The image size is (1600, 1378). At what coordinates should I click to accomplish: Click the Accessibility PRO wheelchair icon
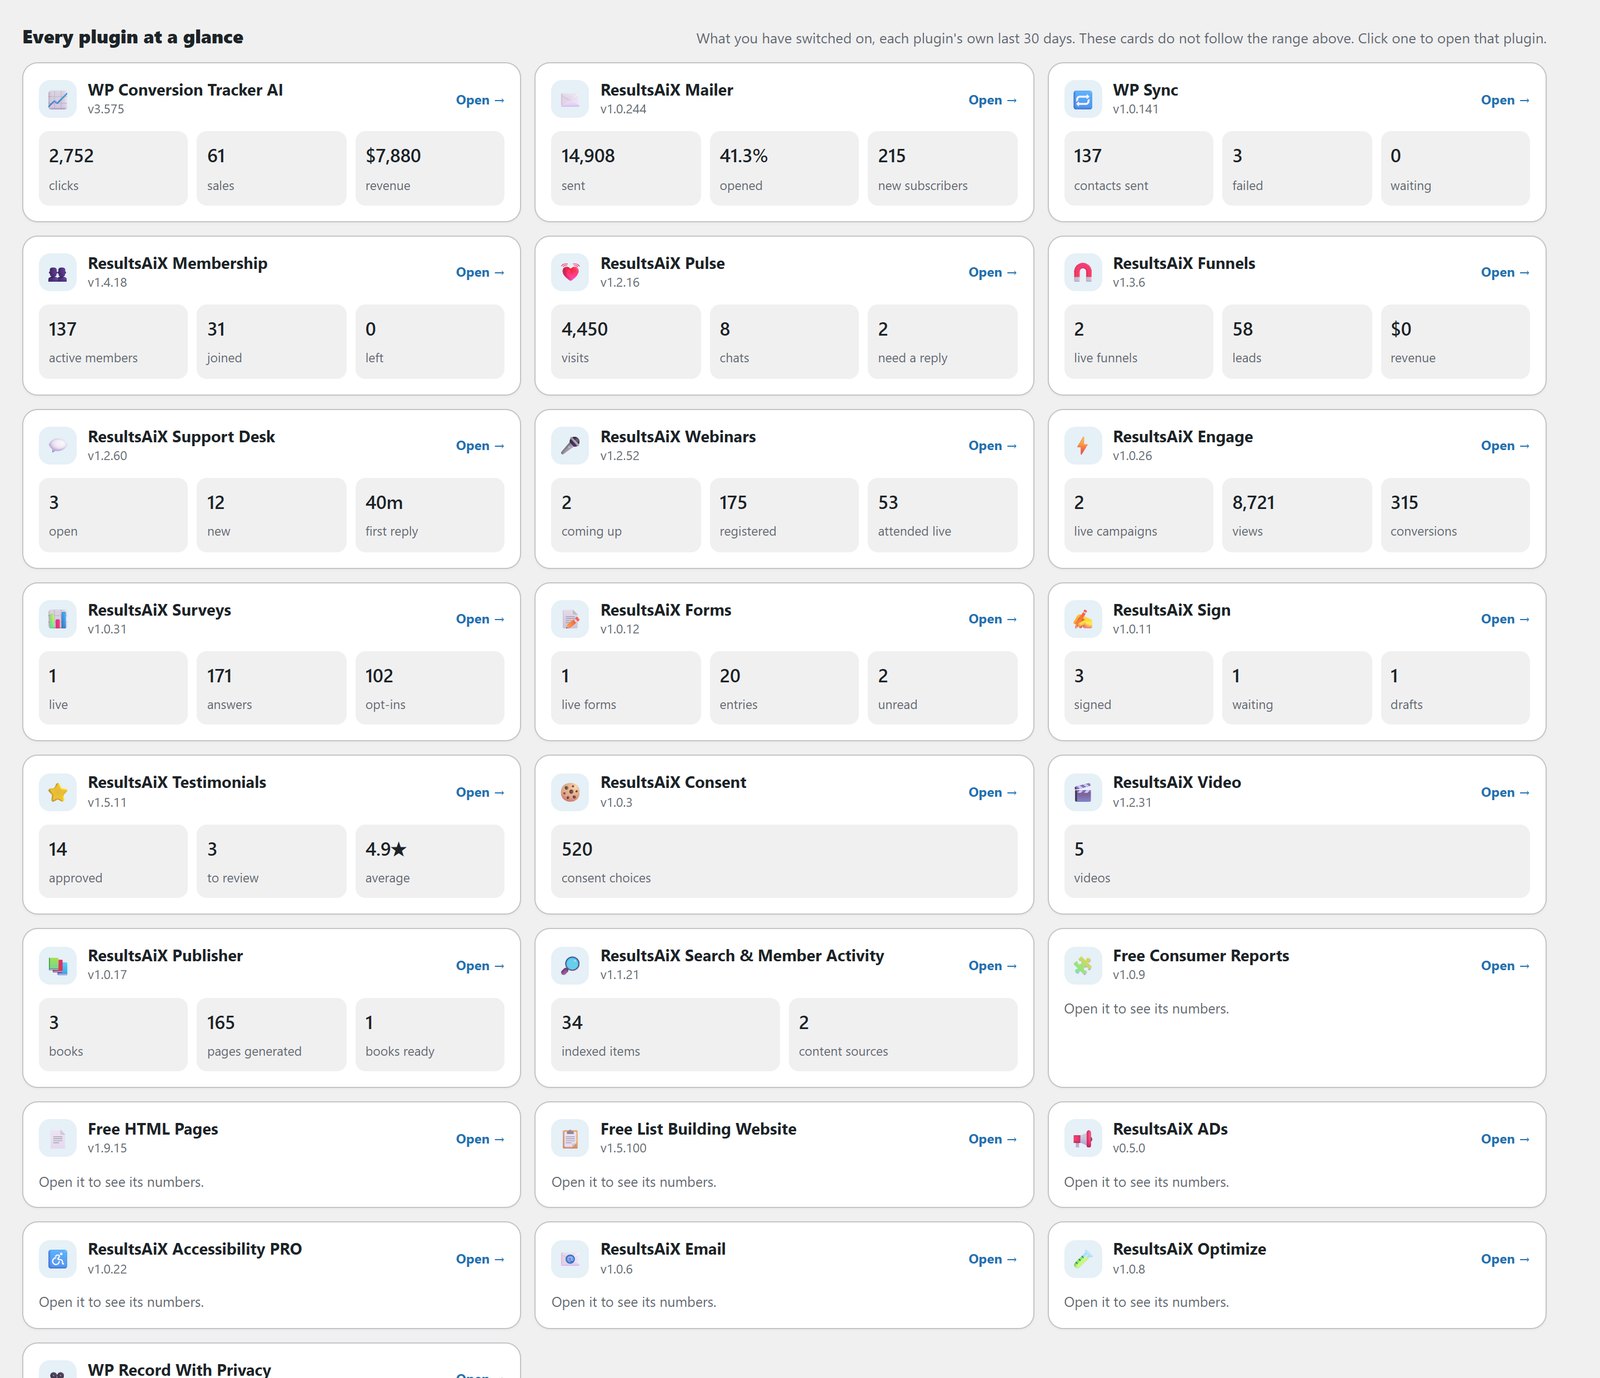click(58, 1258)
